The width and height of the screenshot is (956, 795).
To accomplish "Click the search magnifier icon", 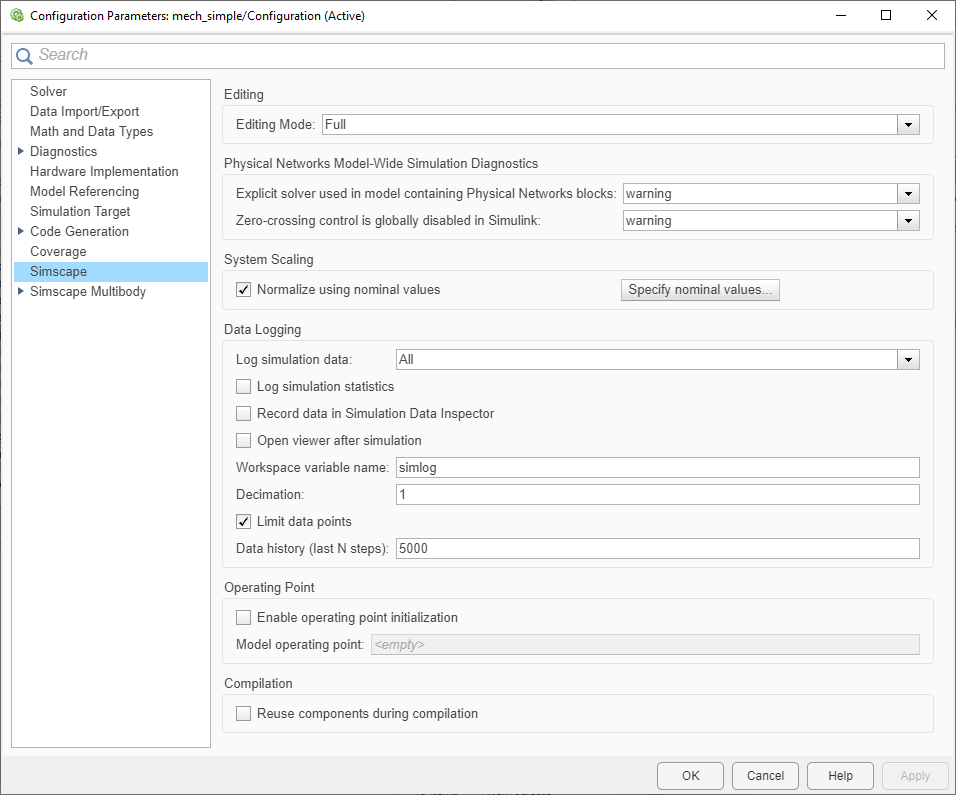I will tap(25, 56).
